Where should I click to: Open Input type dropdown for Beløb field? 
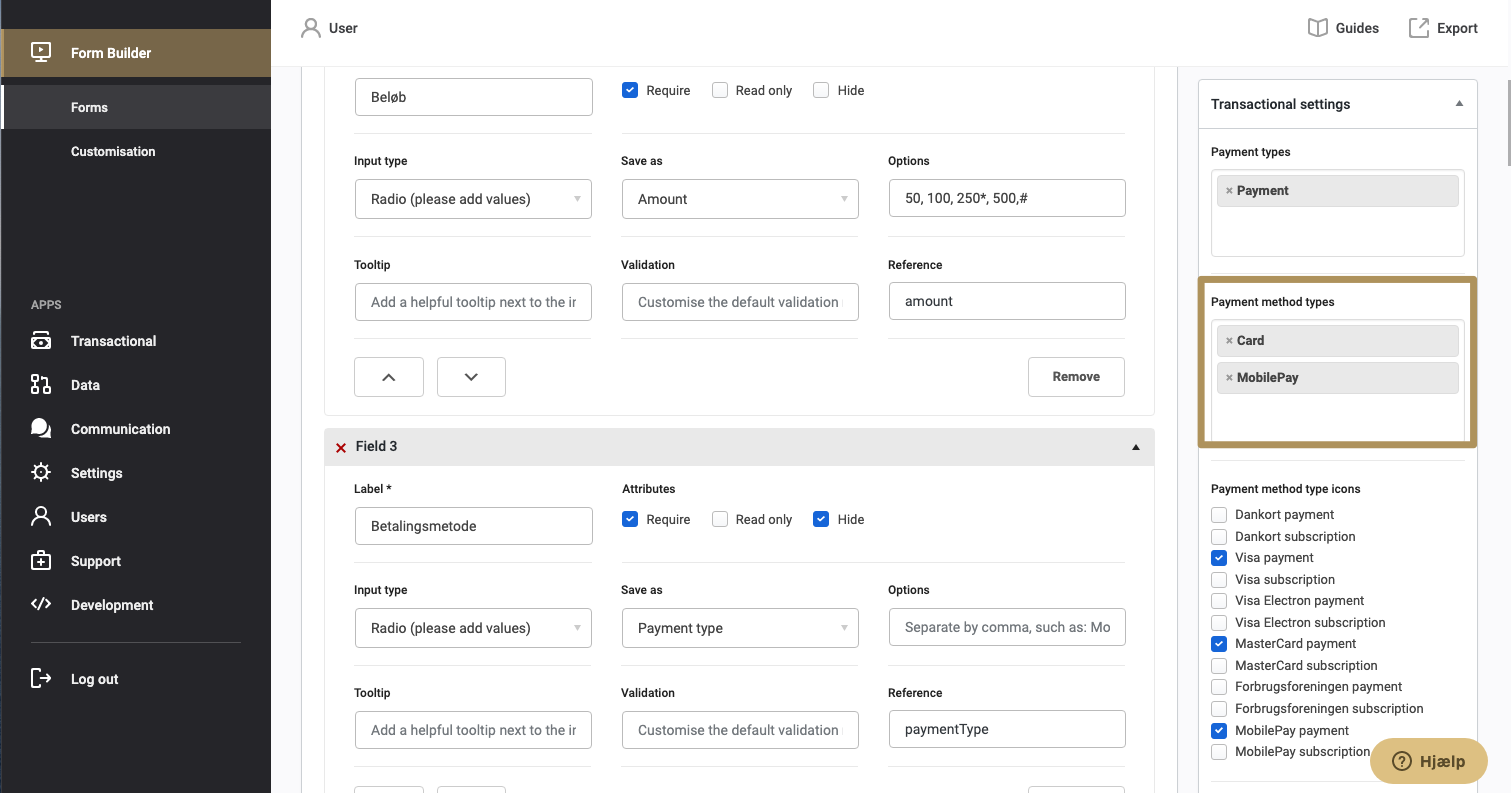(x=473, y=199)
